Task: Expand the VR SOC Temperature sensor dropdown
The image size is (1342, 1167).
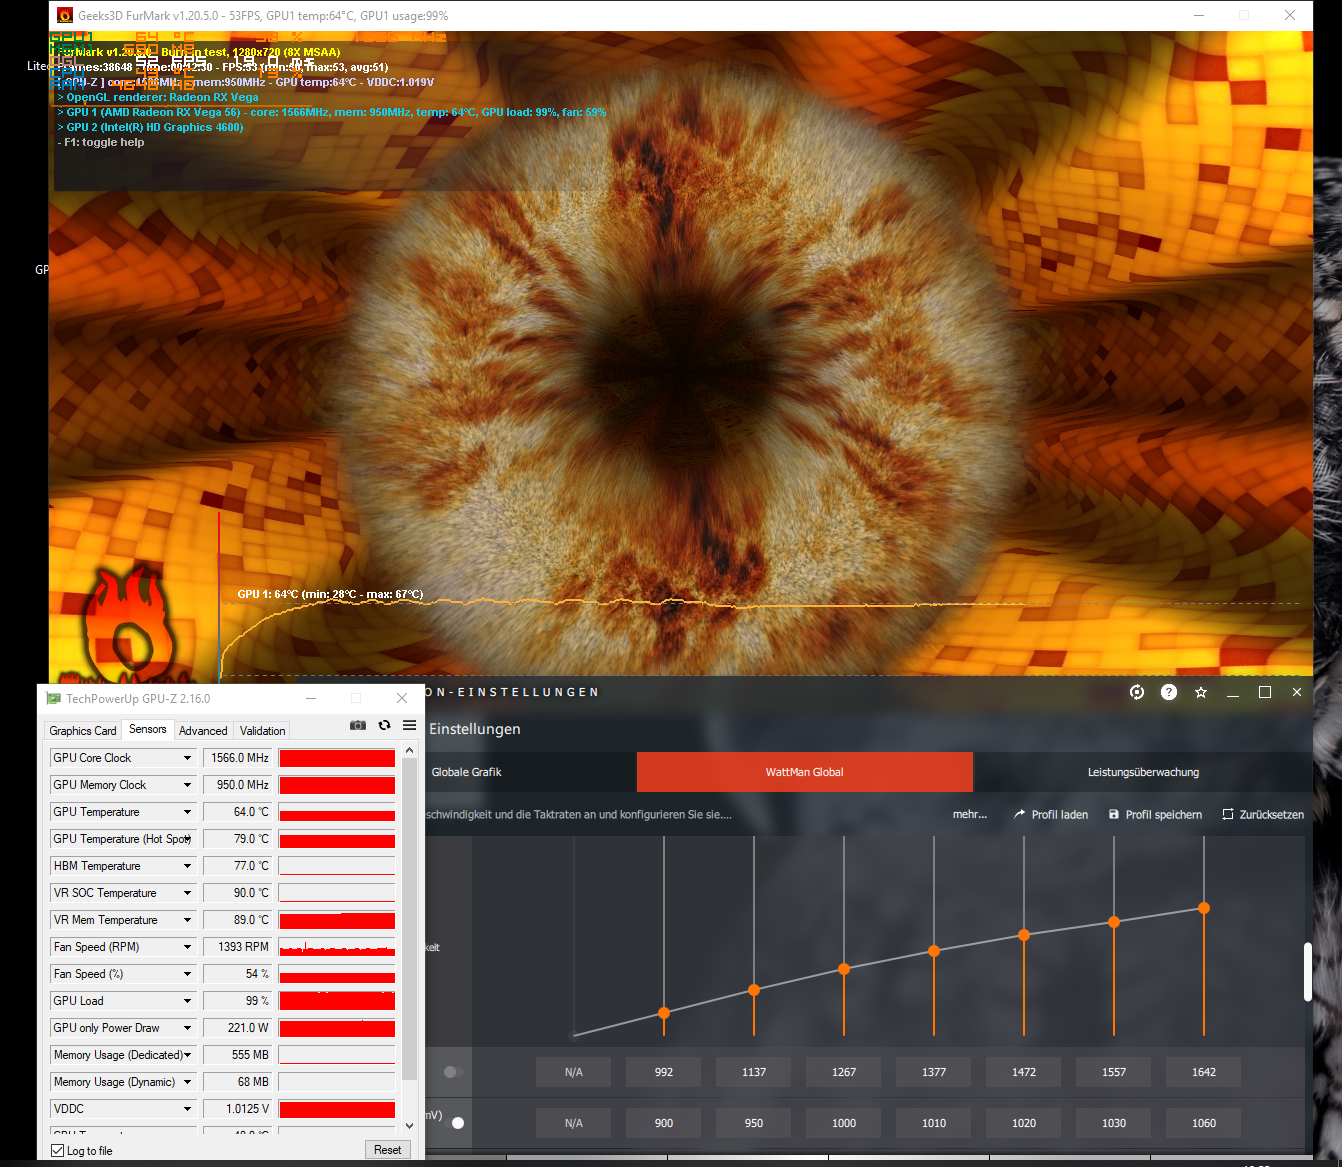Action: (x=187, y=893)
